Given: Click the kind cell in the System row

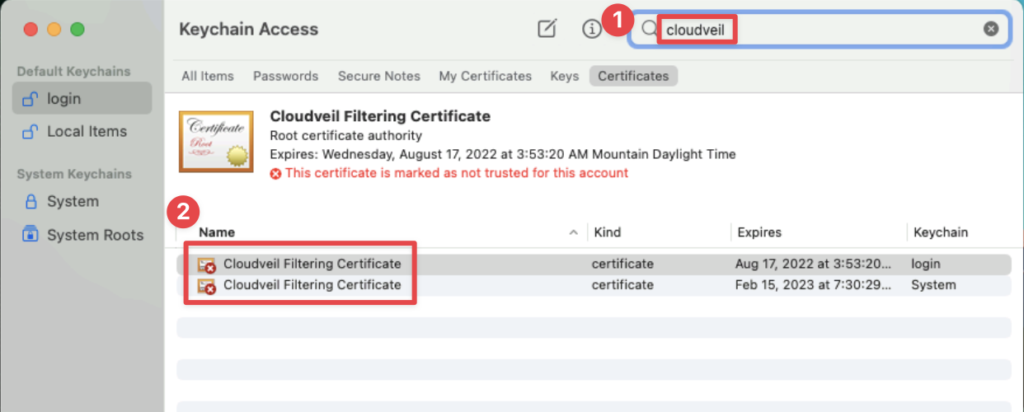Looking at the screenshot, I should [622, 285].
